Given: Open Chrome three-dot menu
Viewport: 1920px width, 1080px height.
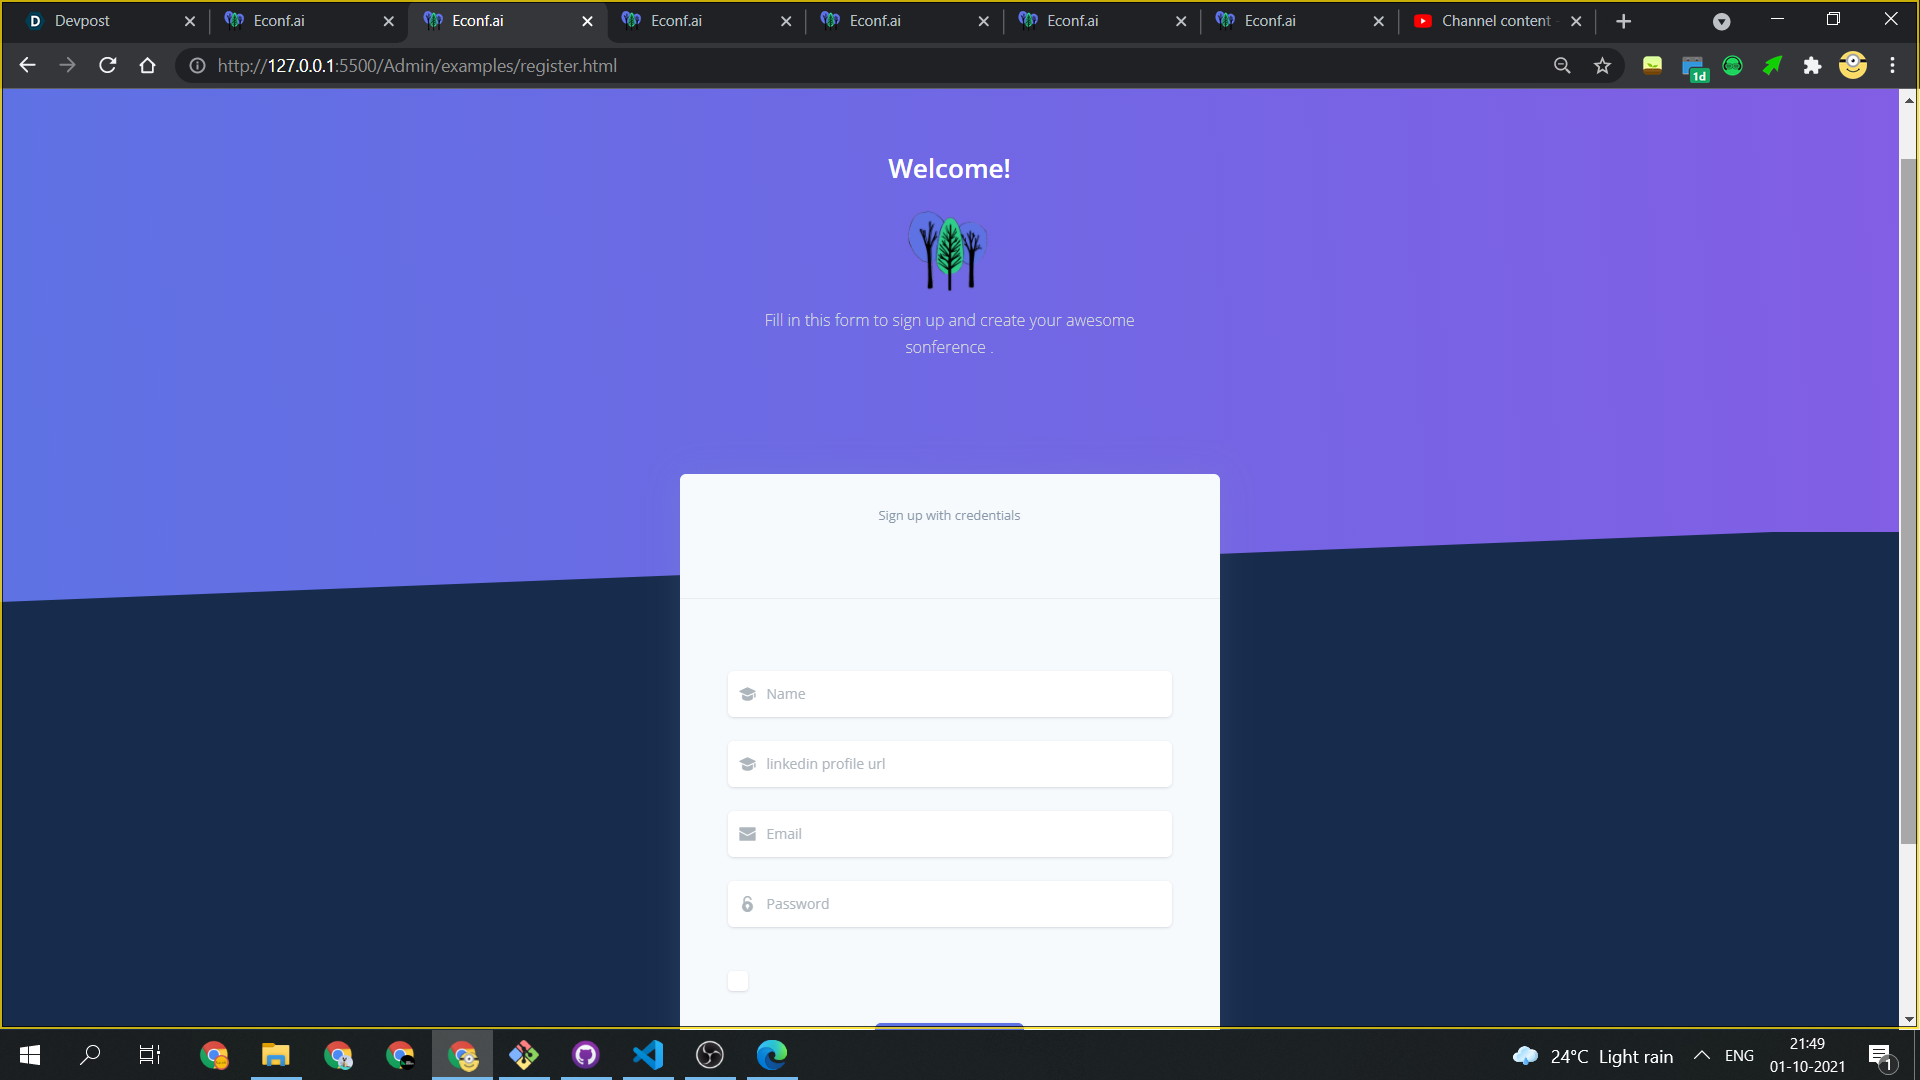Looking at the screenshot, I should (1892, 66).
